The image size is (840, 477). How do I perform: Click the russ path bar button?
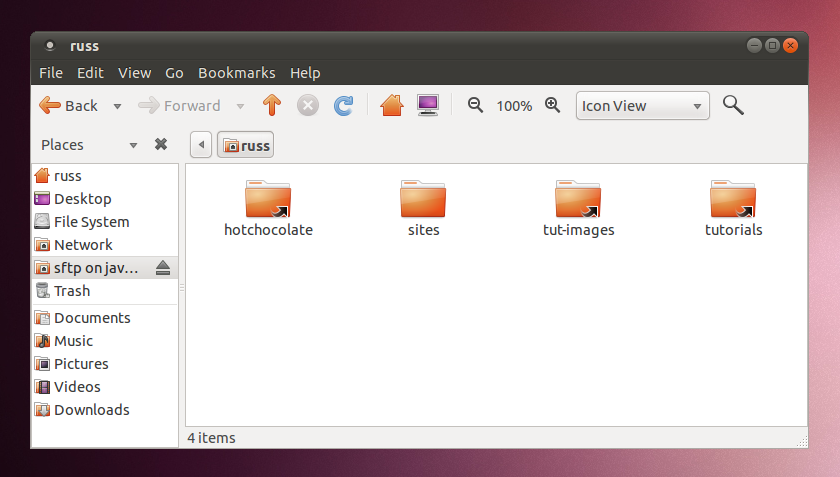pyautogui.click(x=245, y=145)
